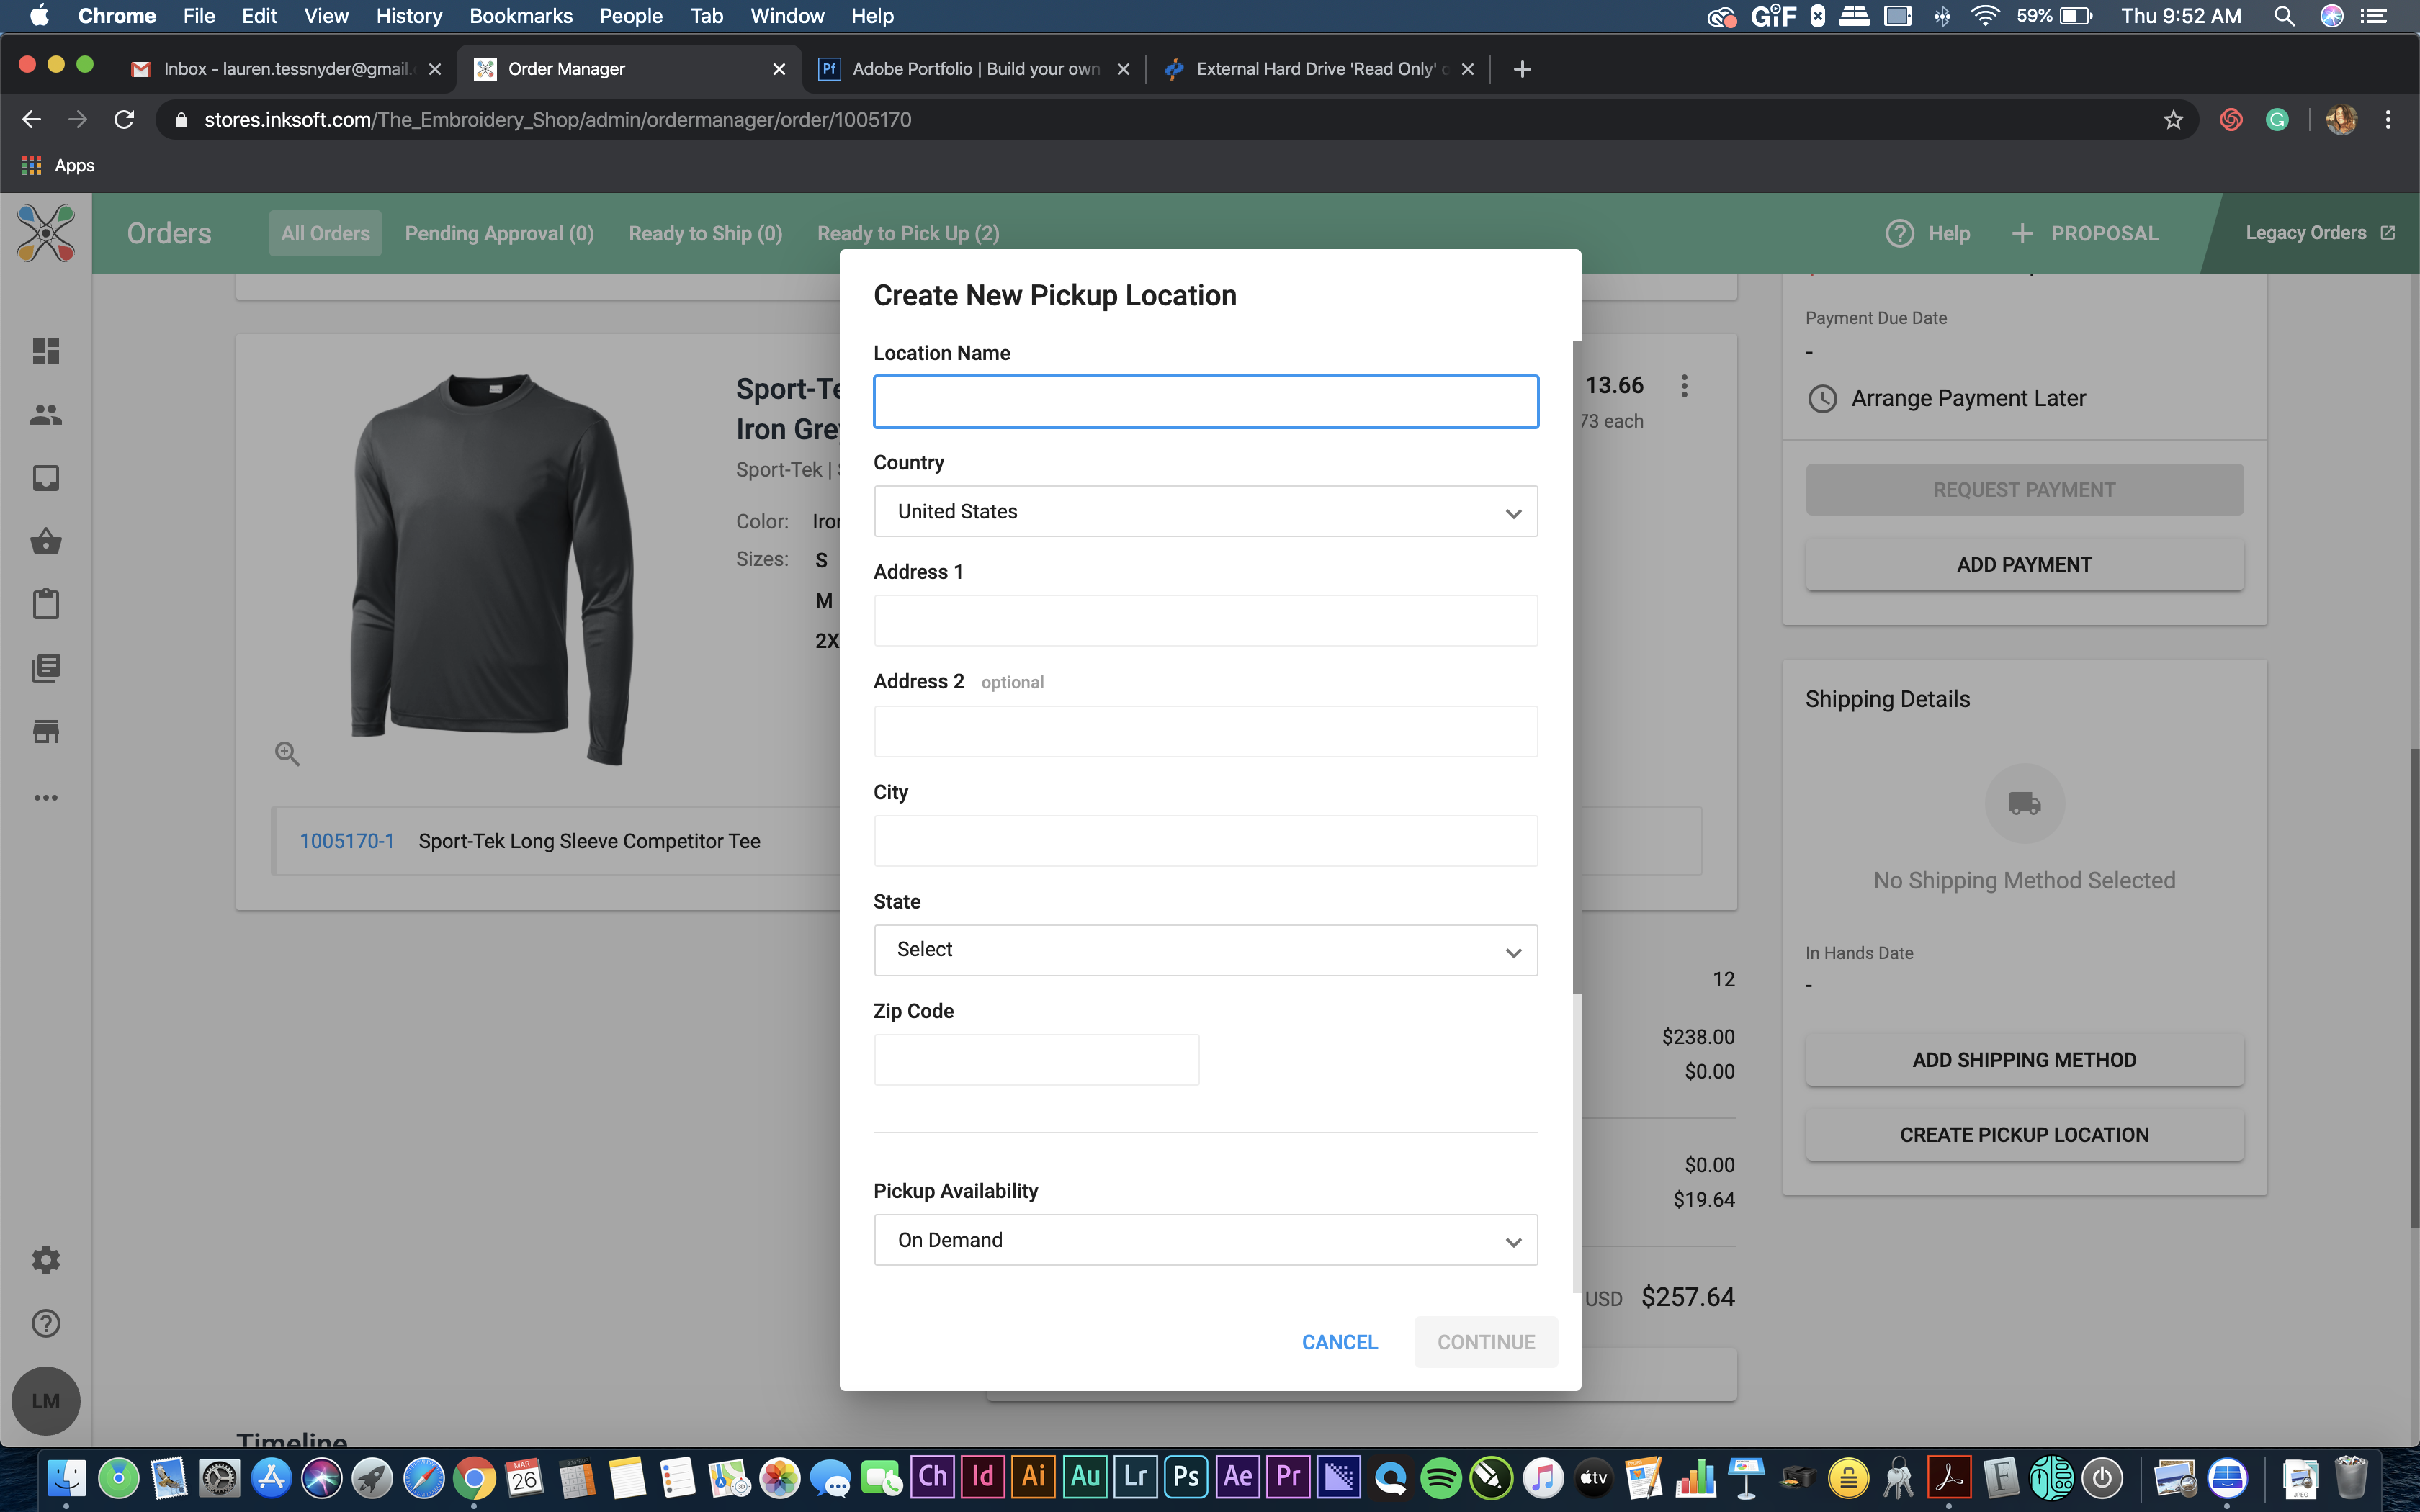This screenshot has height=1512, width=2420.
Task: Open a new Chrome tab
Action: click(x=1522, y=69)
